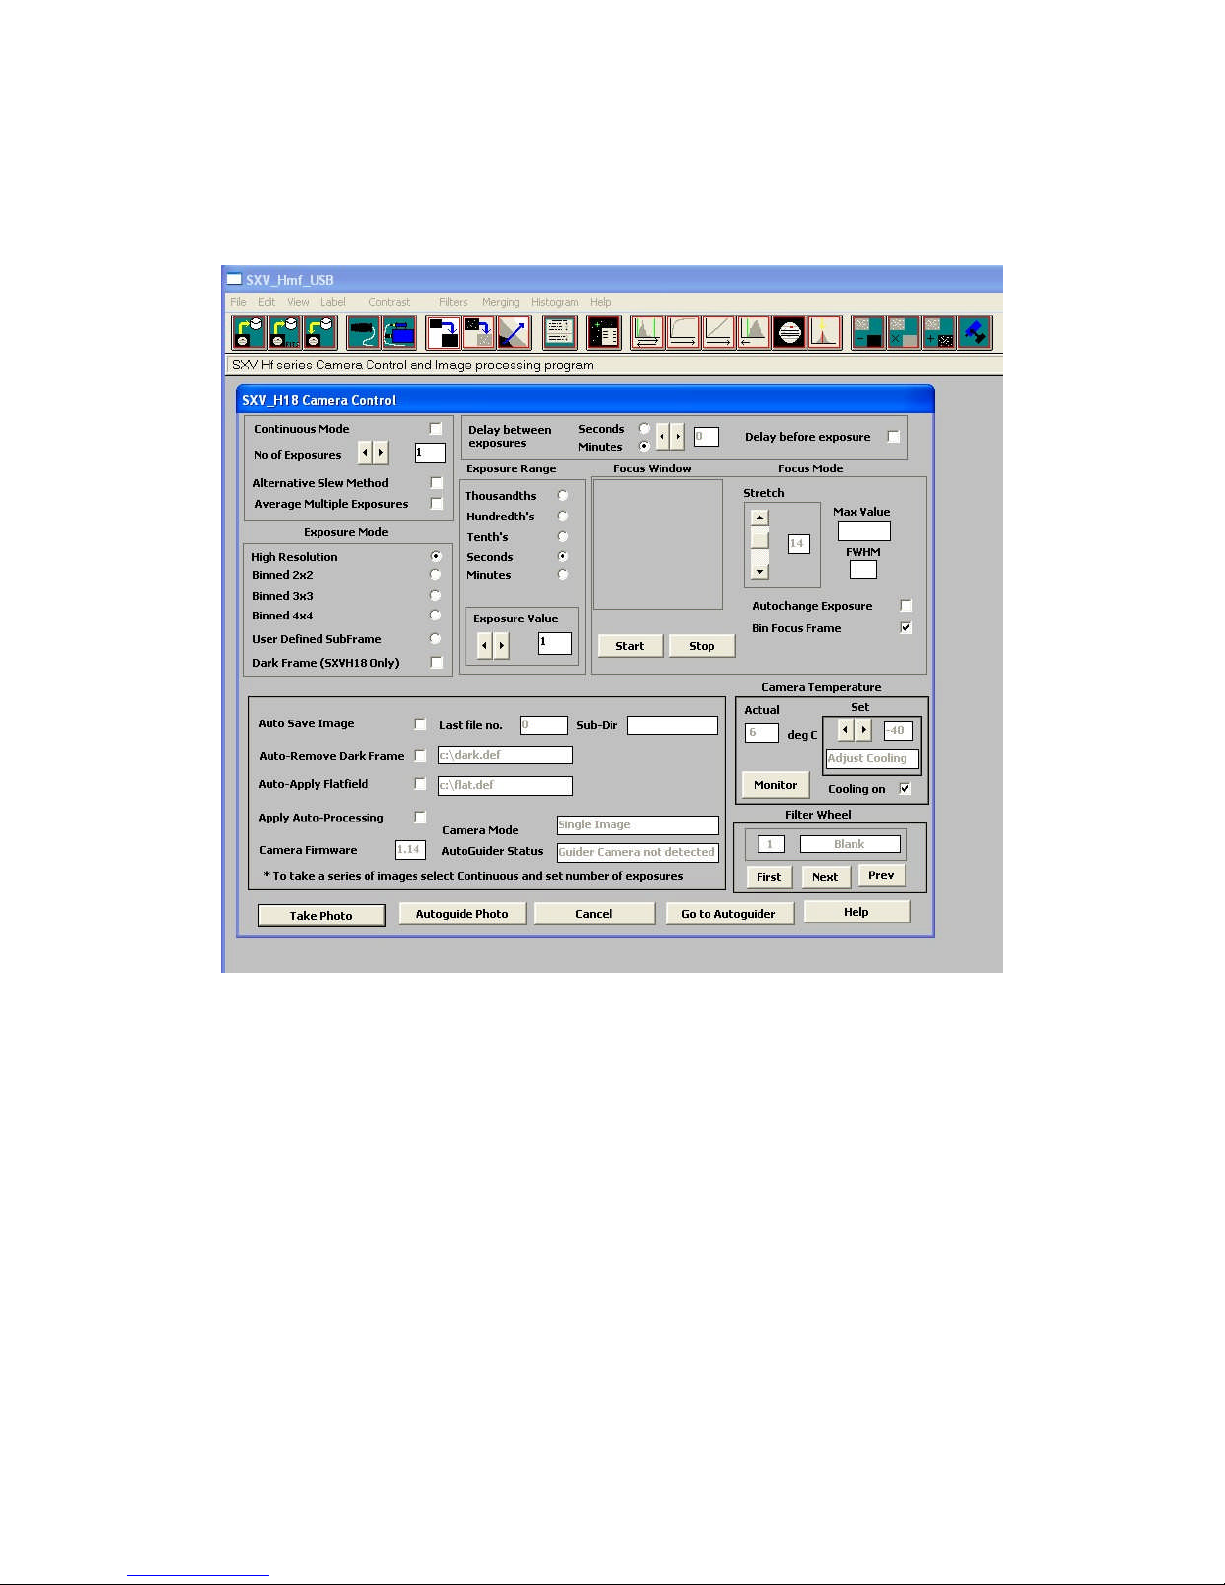This screenshot has width=1225, height=1585.
Task: Click the blue telescope toolbar icon
Action: (974, 332)
